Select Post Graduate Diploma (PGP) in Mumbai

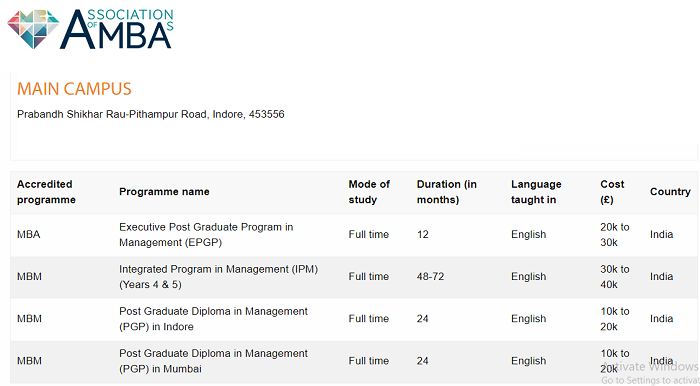coord(354,361)
